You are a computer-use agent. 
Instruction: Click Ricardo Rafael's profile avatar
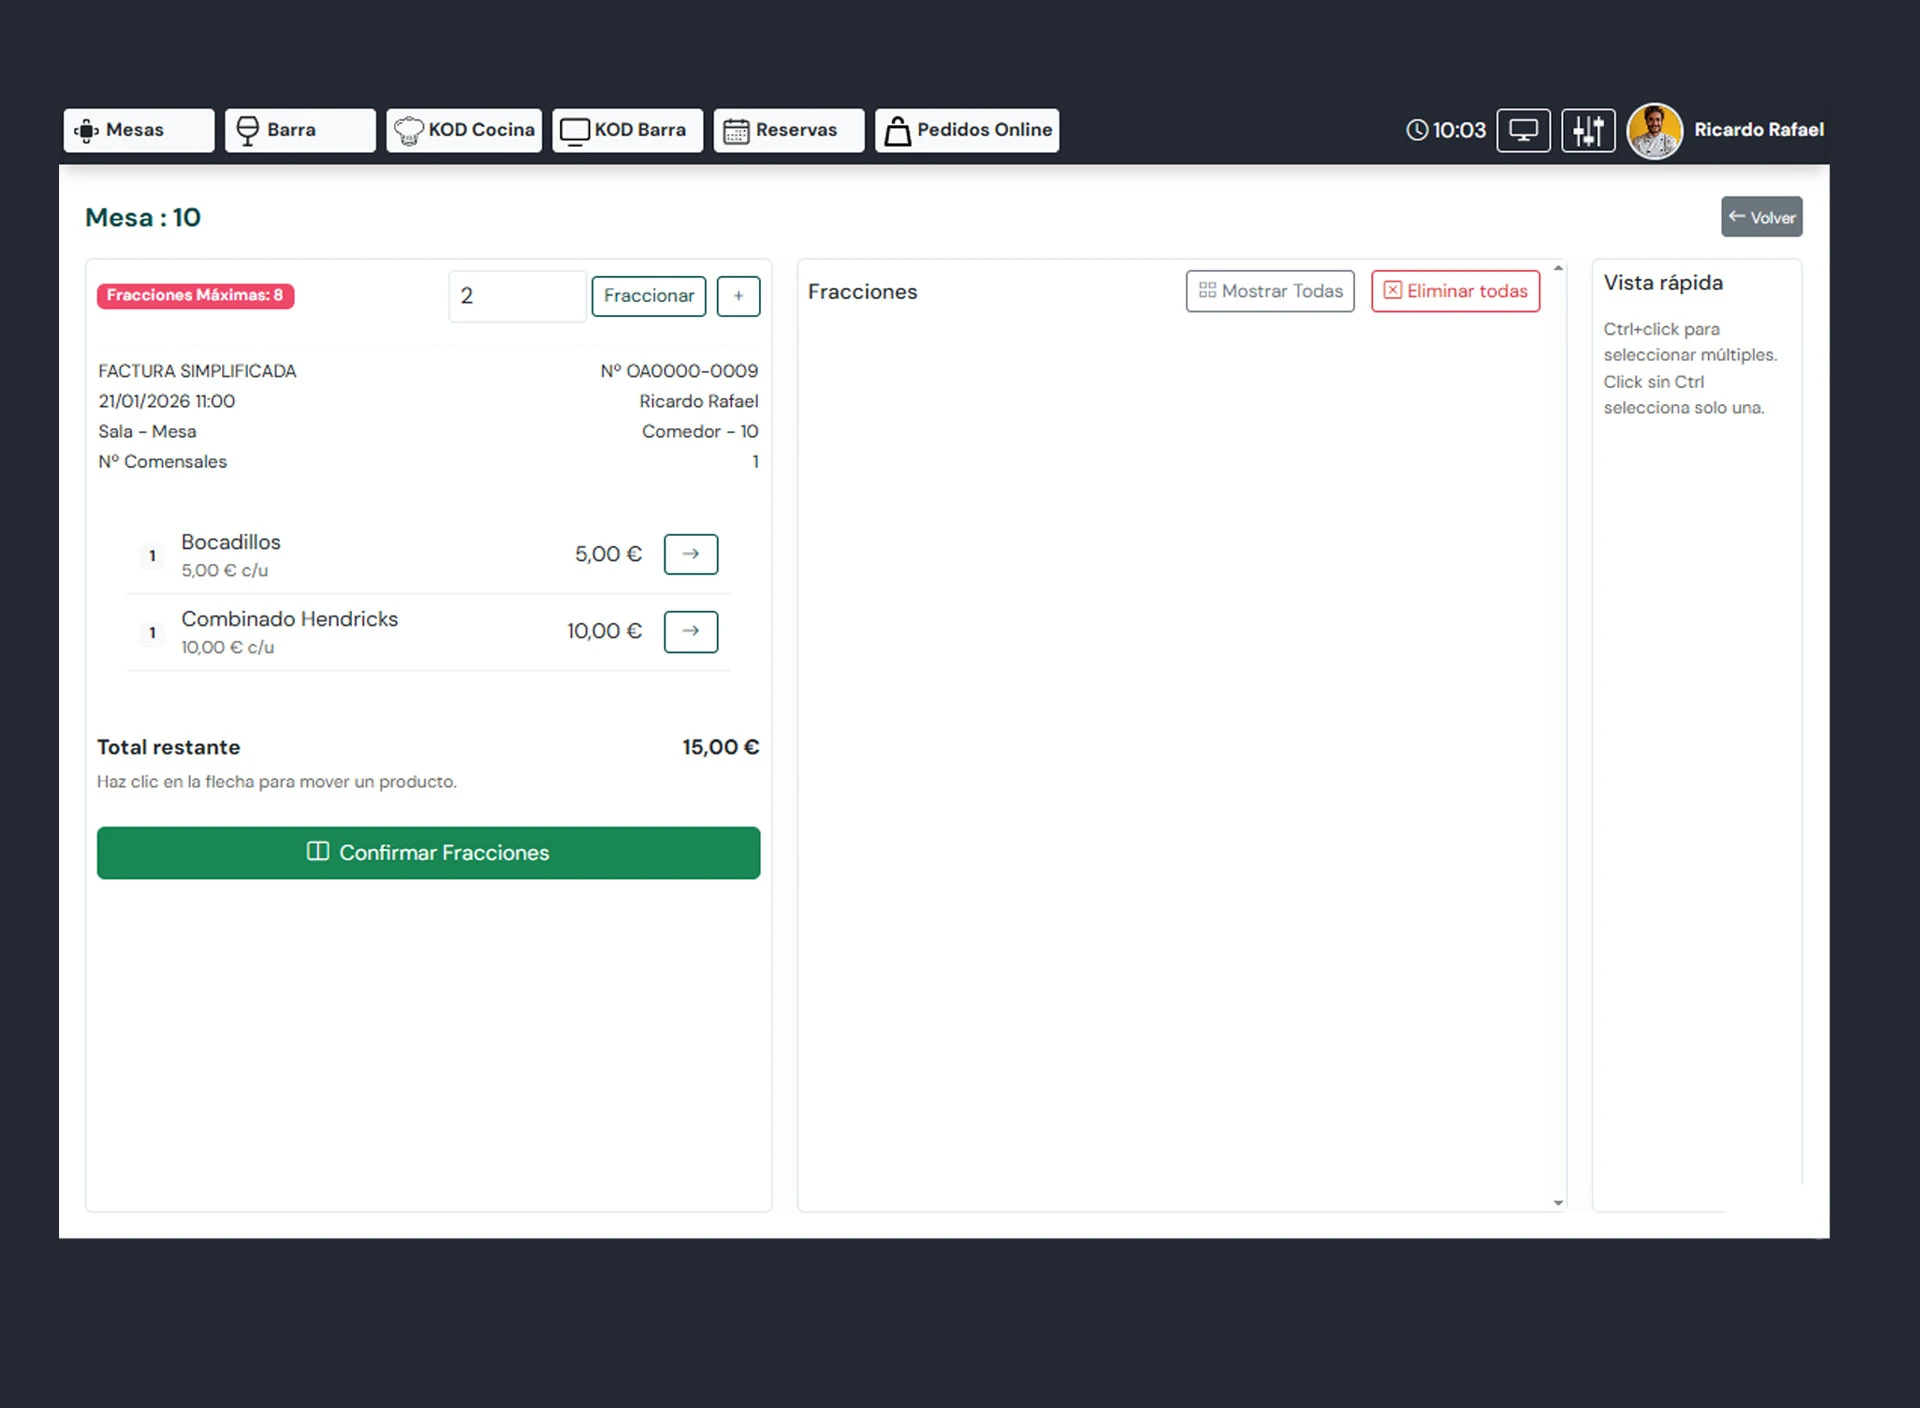click(x=1654, y=131)
